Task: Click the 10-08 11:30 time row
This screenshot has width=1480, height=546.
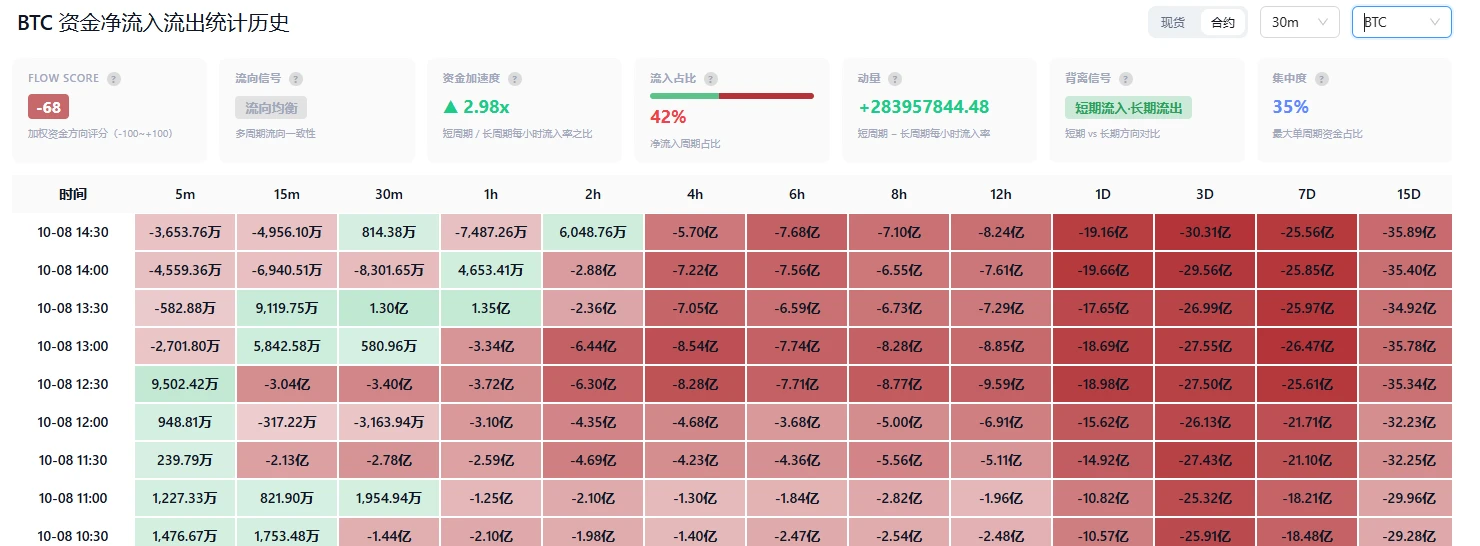Action: [x=73, y=460]
